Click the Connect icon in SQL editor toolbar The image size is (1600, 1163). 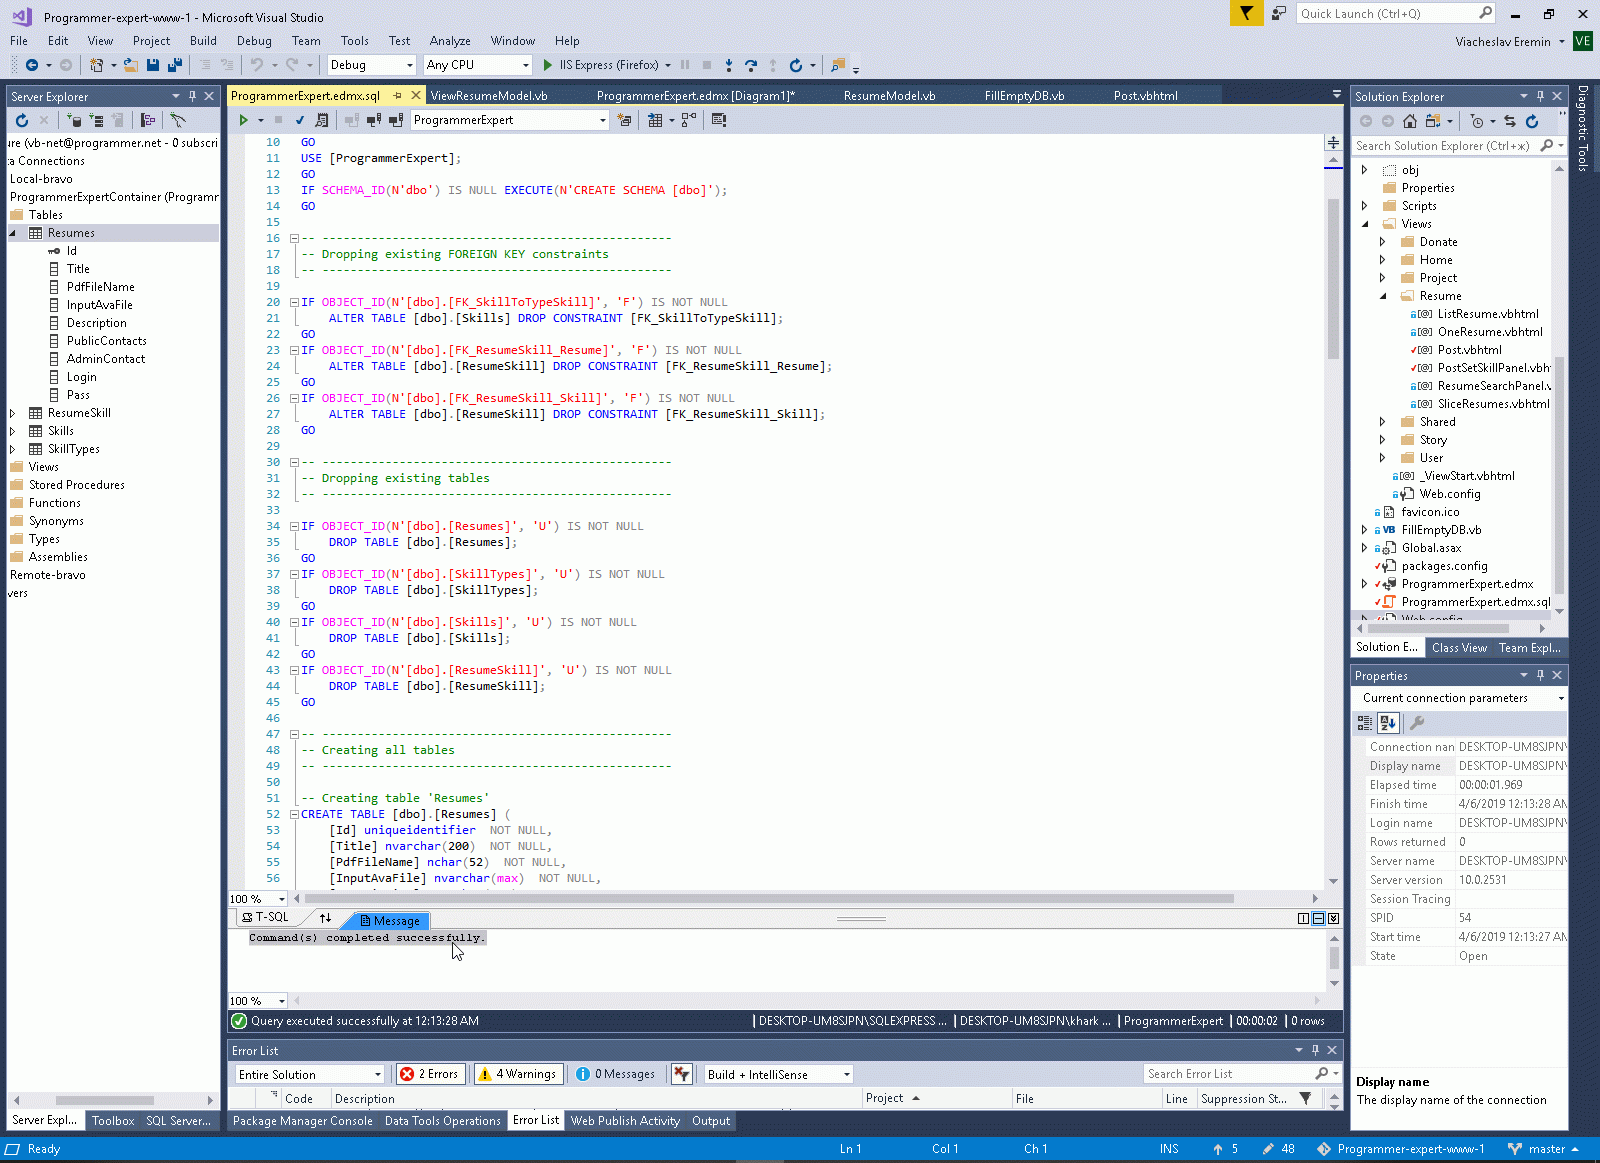352,120
